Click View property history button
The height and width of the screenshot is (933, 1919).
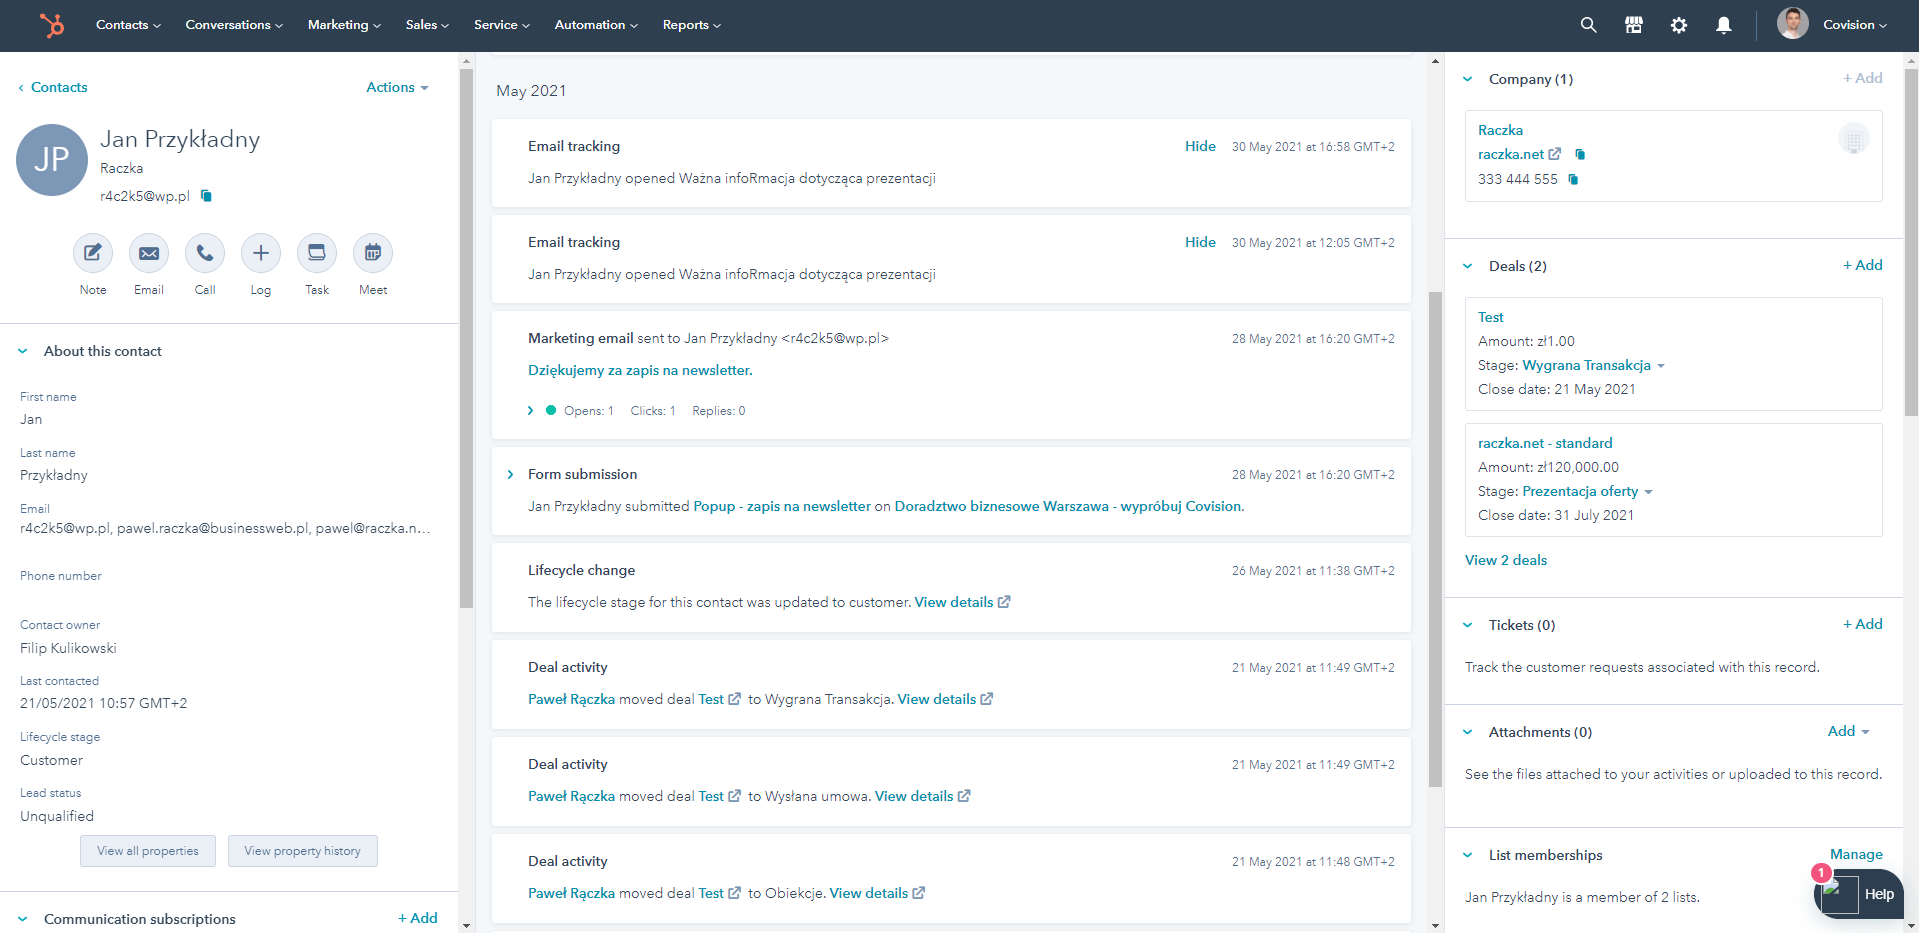[x=303, y=851]
